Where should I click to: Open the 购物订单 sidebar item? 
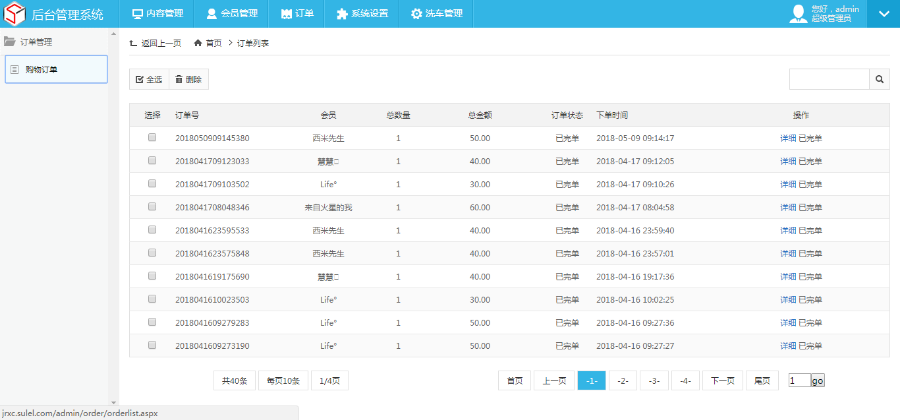tap(56, 69)
